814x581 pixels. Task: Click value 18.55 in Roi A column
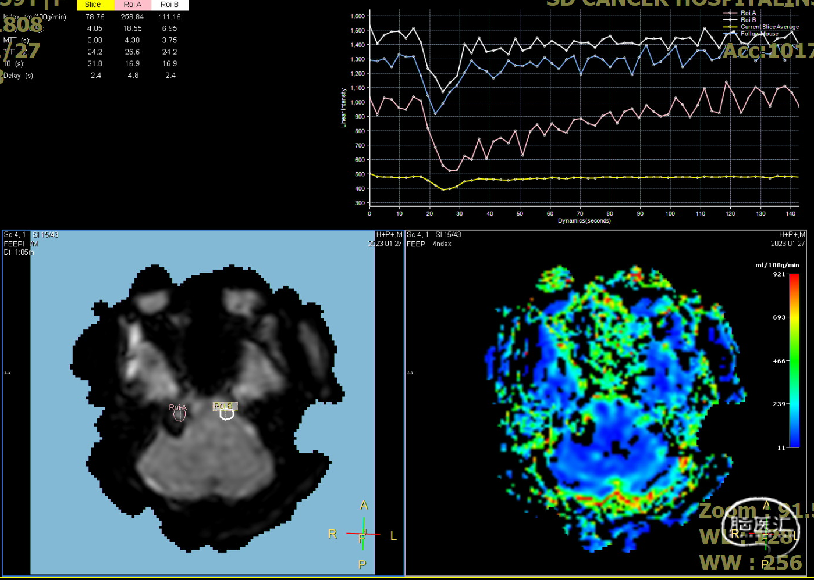tap(132, 28)
